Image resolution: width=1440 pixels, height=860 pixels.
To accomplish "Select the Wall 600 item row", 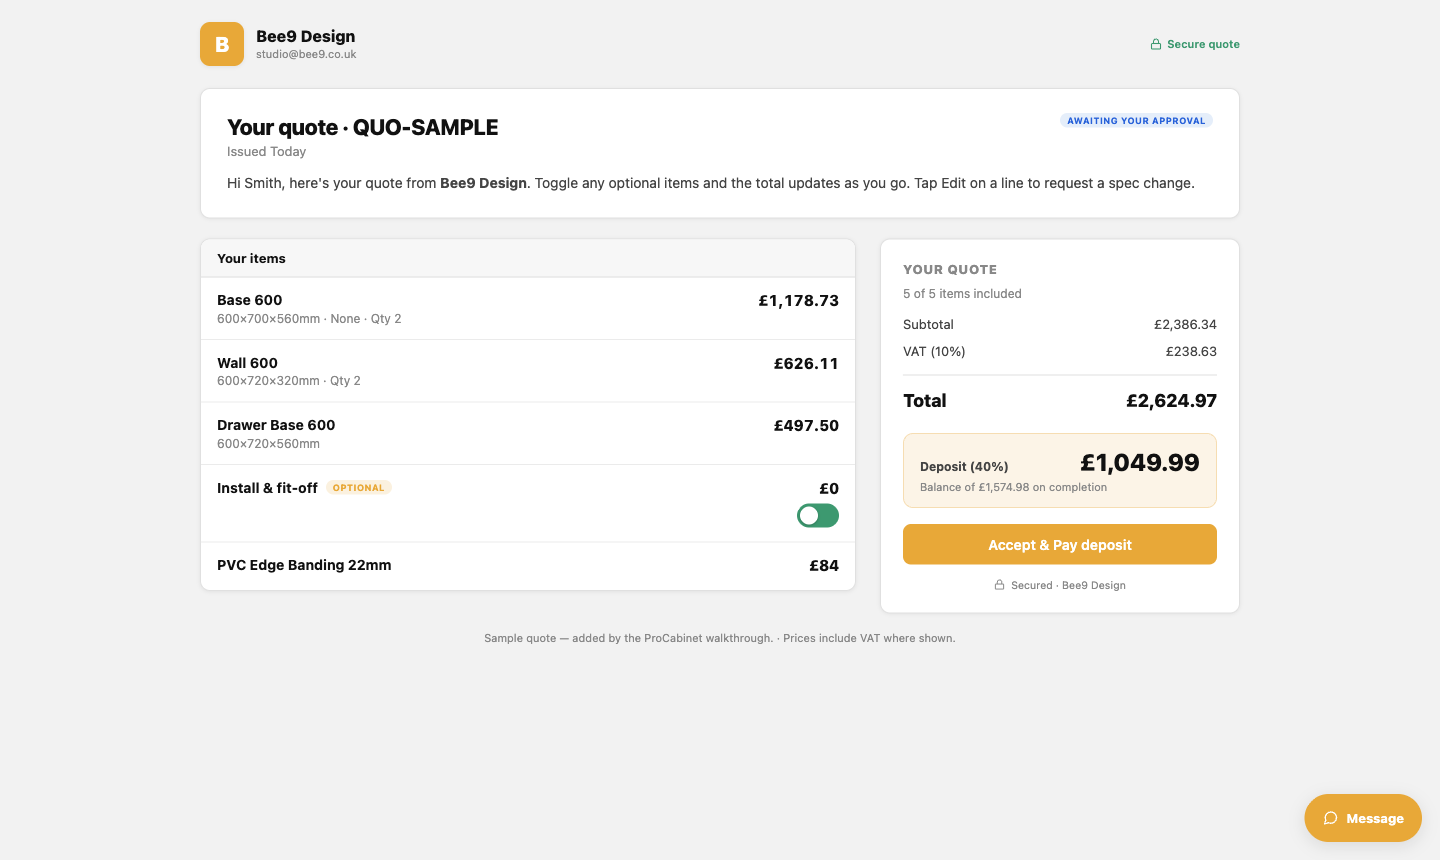I will pos(528,371).
